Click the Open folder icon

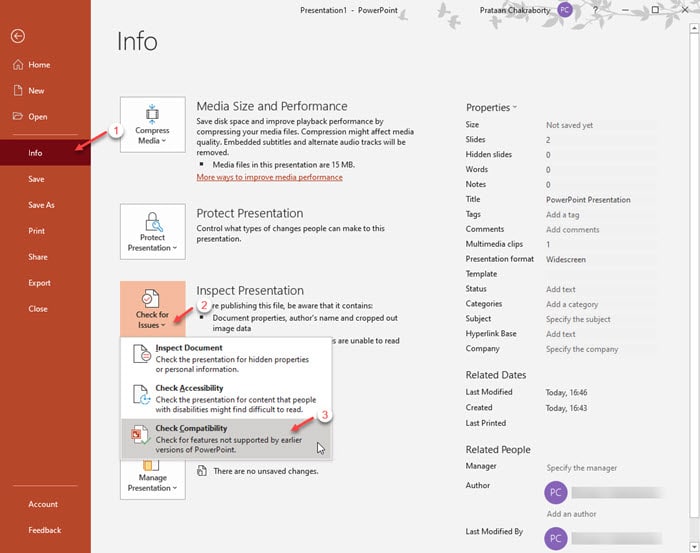click(17, 116)
